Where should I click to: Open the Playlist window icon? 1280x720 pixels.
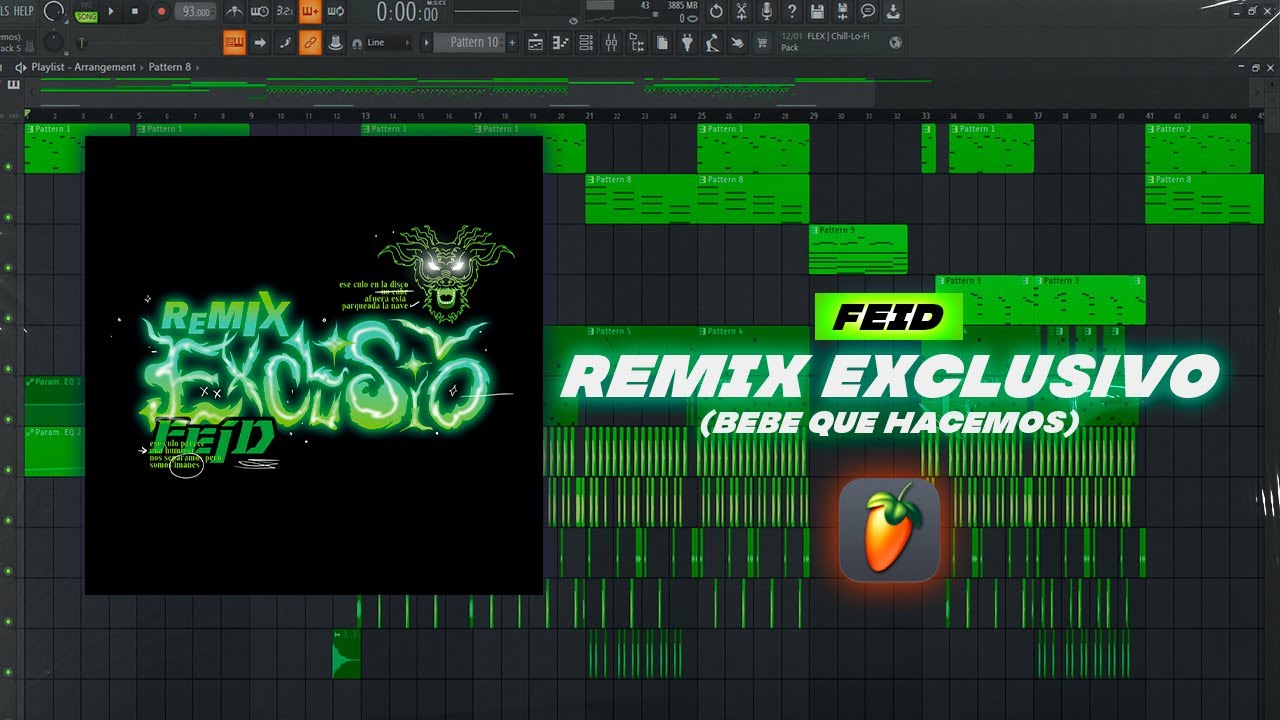tap(535, 43)
